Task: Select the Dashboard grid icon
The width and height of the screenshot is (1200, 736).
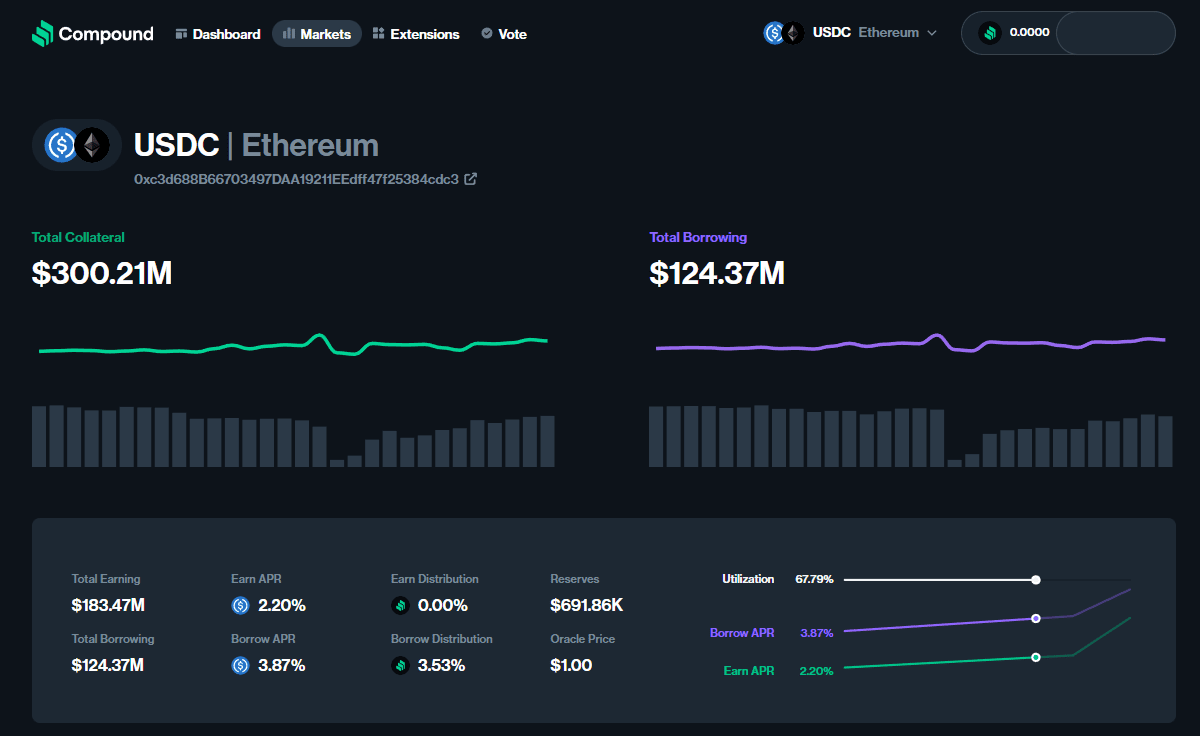Action: [x=181, y=33]
